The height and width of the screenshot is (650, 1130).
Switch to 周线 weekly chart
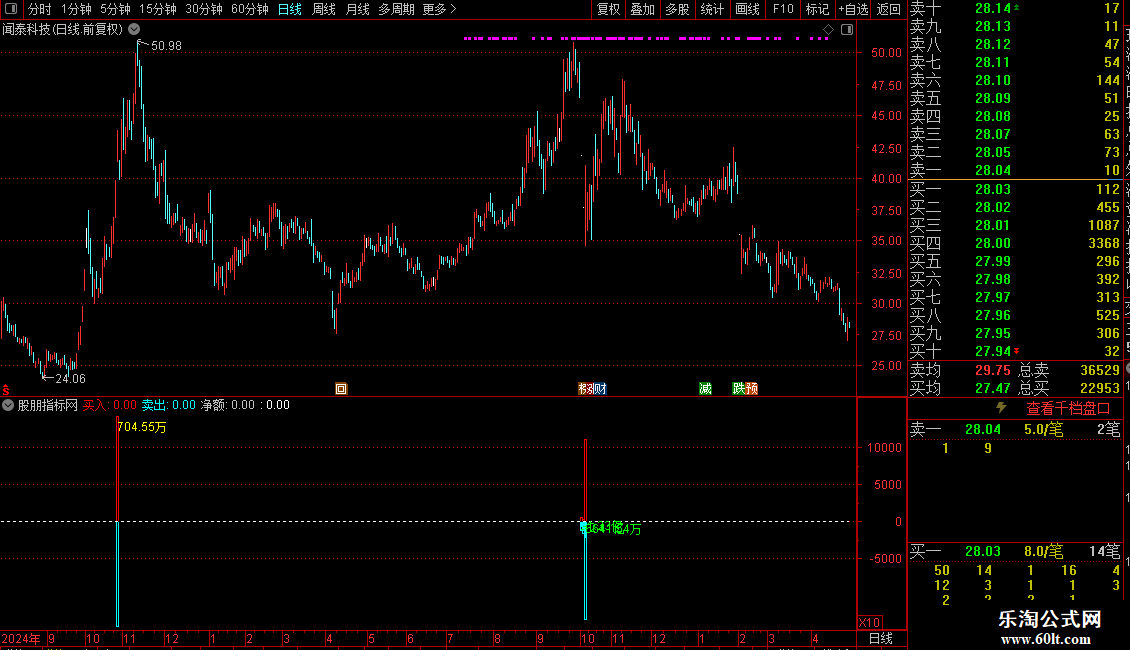[x=324, y=9]
